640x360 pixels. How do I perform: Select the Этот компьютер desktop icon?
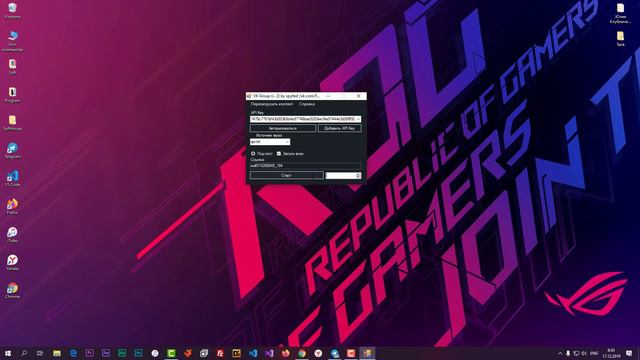12,41
